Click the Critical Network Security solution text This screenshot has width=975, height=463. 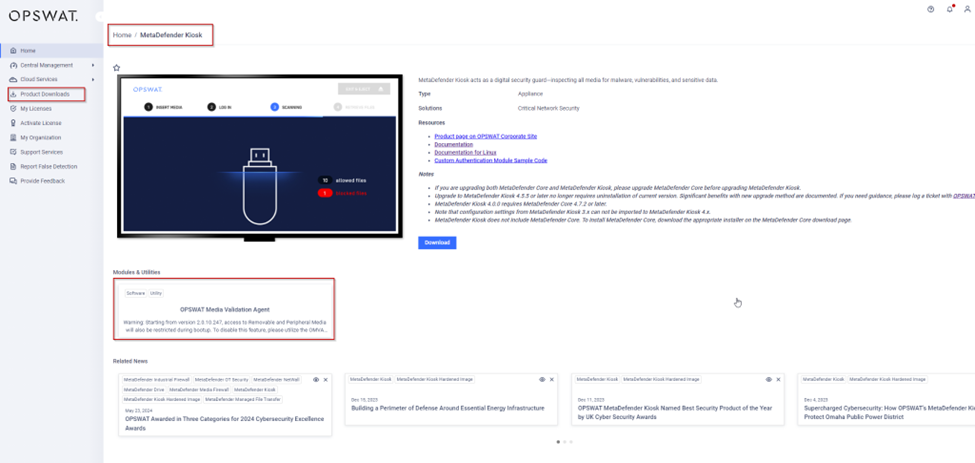pos(548,108)
